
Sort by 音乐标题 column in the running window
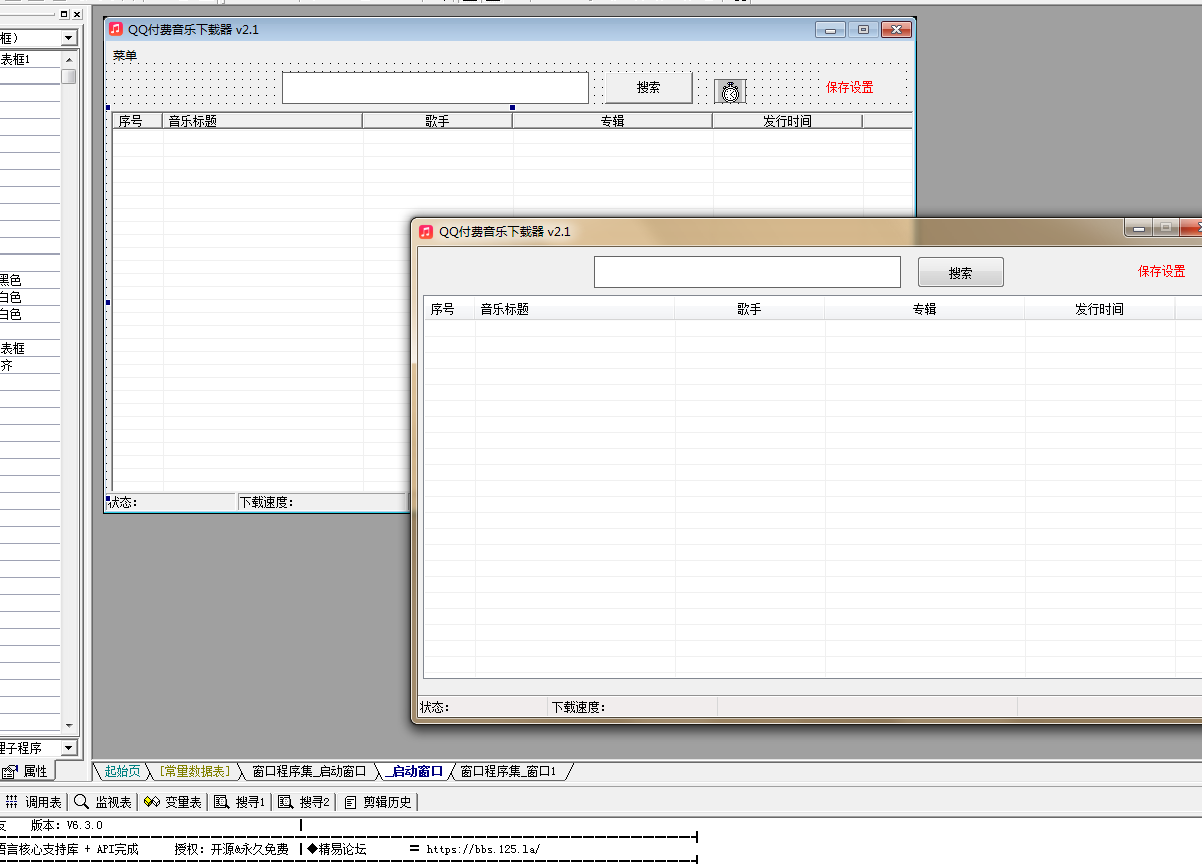575,309
